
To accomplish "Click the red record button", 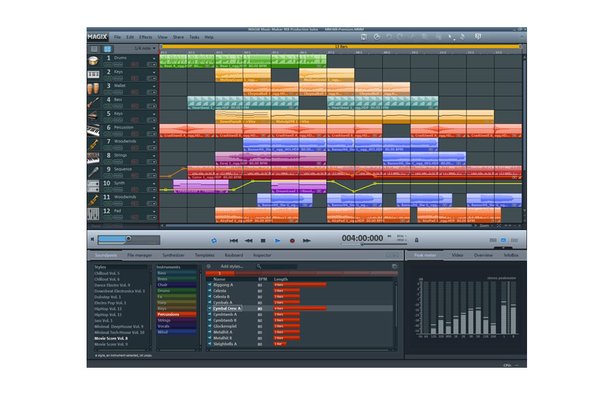I will pyautogui.click(x=292, y=241).
